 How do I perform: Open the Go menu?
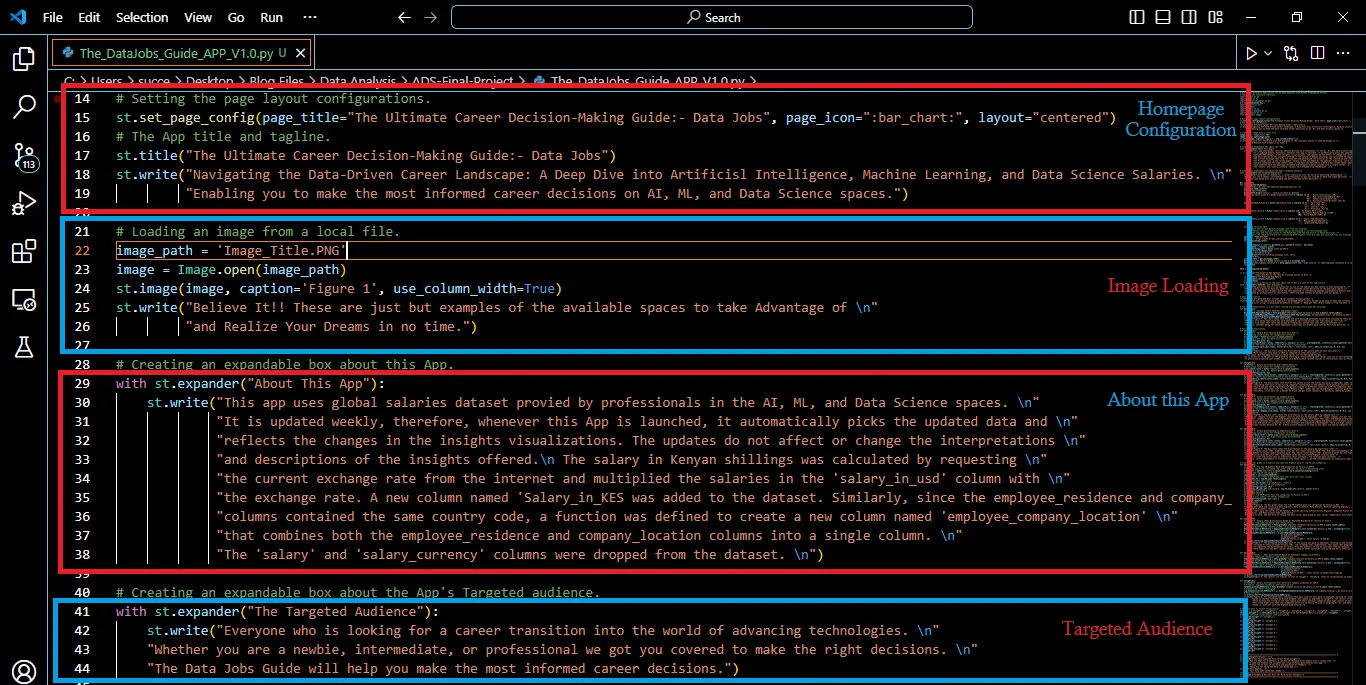pyautogui.click(x=236, y=17)
